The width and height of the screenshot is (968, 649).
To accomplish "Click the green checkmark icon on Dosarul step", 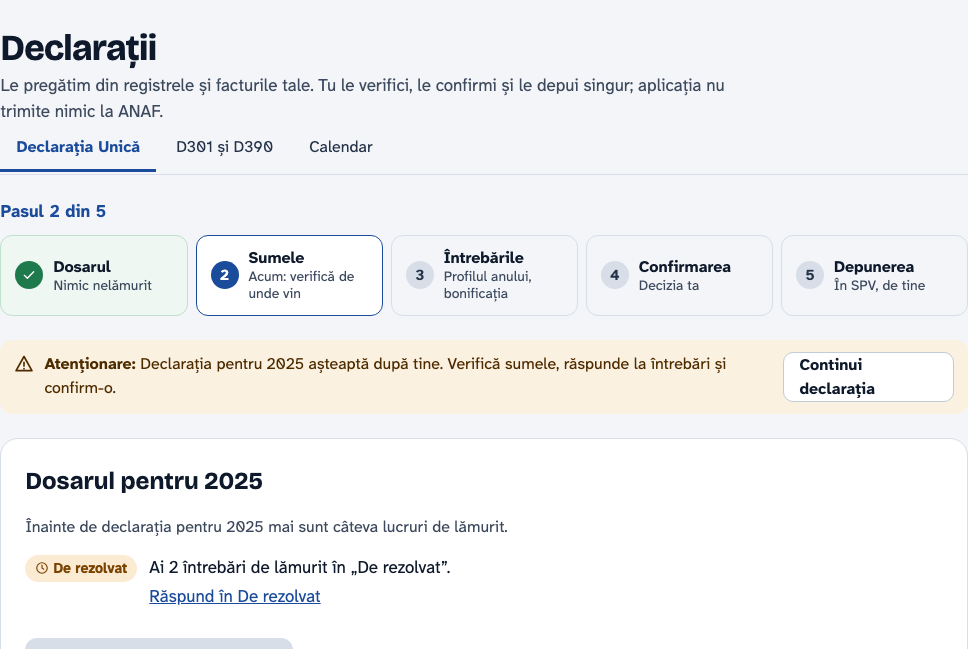I will pyautogui.click(x=29, y=275).
